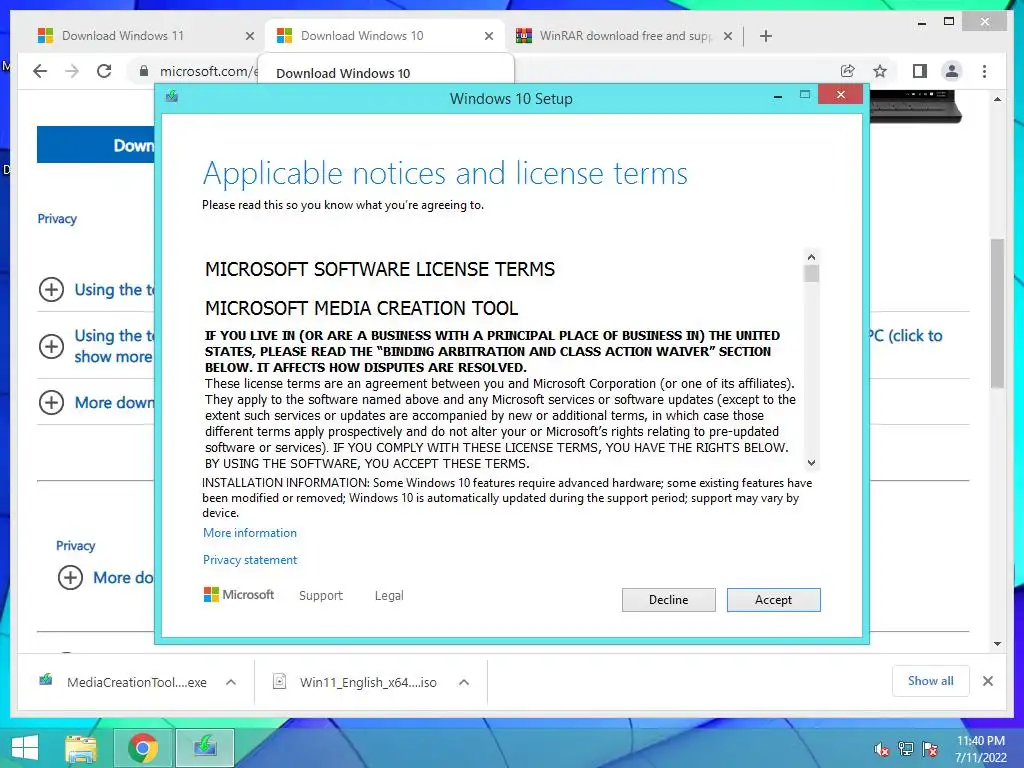Open File Explorer from taskbar
Screen dimensions: 1024x768
click(81, 748)
